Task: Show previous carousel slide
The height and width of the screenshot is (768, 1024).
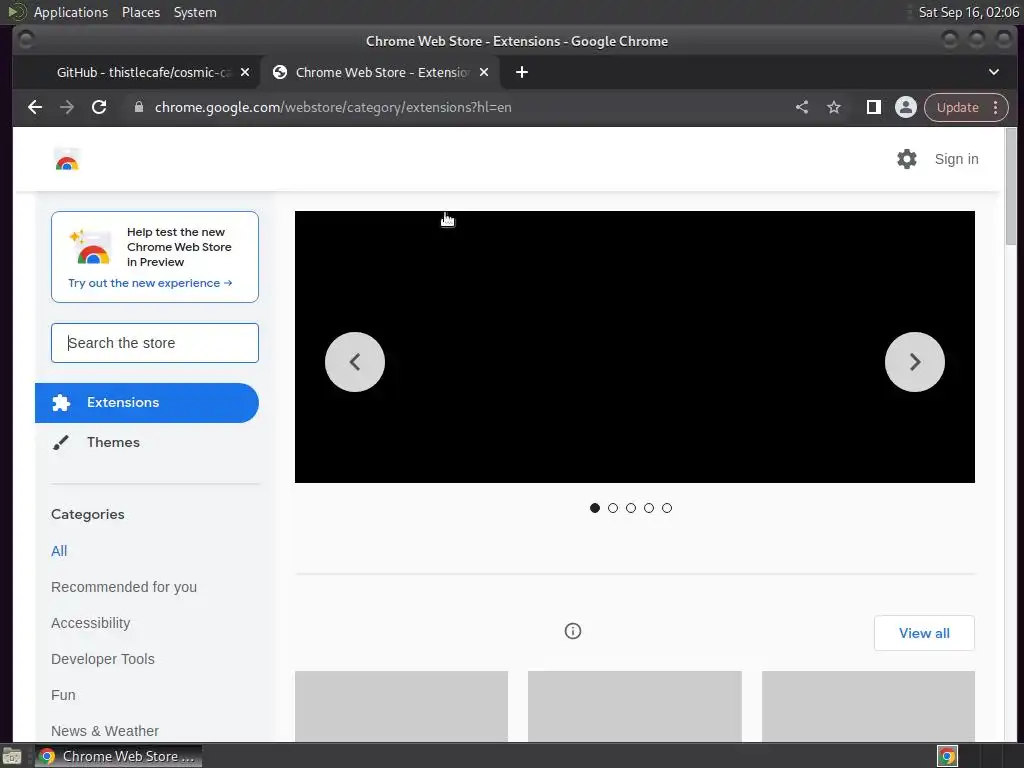Action: (355, 362)
